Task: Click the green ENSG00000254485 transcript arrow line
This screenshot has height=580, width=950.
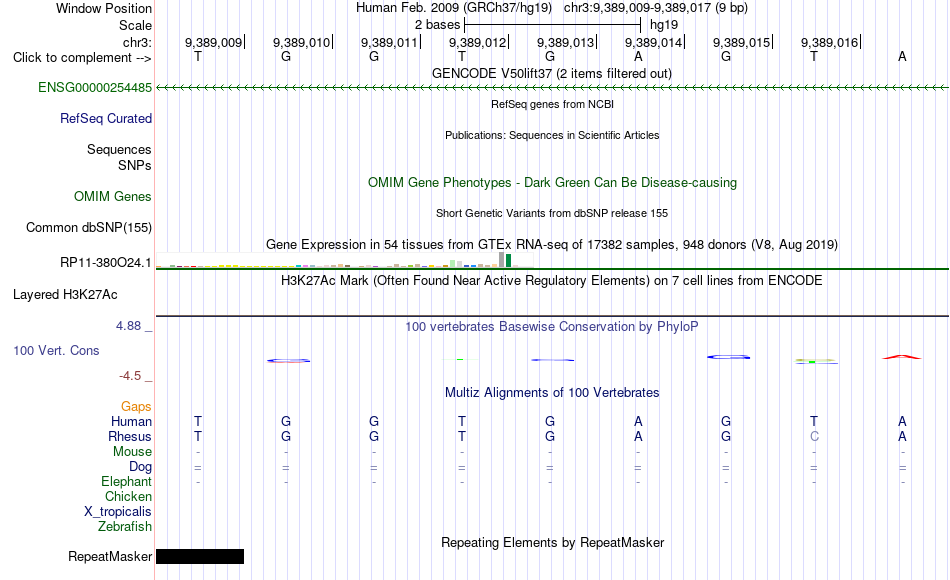Action: [x=552, y=88]
